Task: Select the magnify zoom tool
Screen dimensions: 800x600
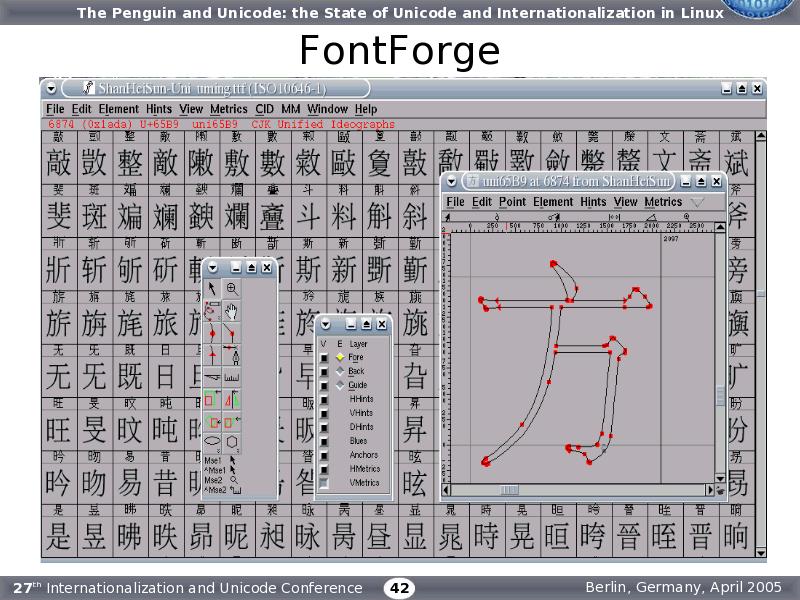Action: 232,288
